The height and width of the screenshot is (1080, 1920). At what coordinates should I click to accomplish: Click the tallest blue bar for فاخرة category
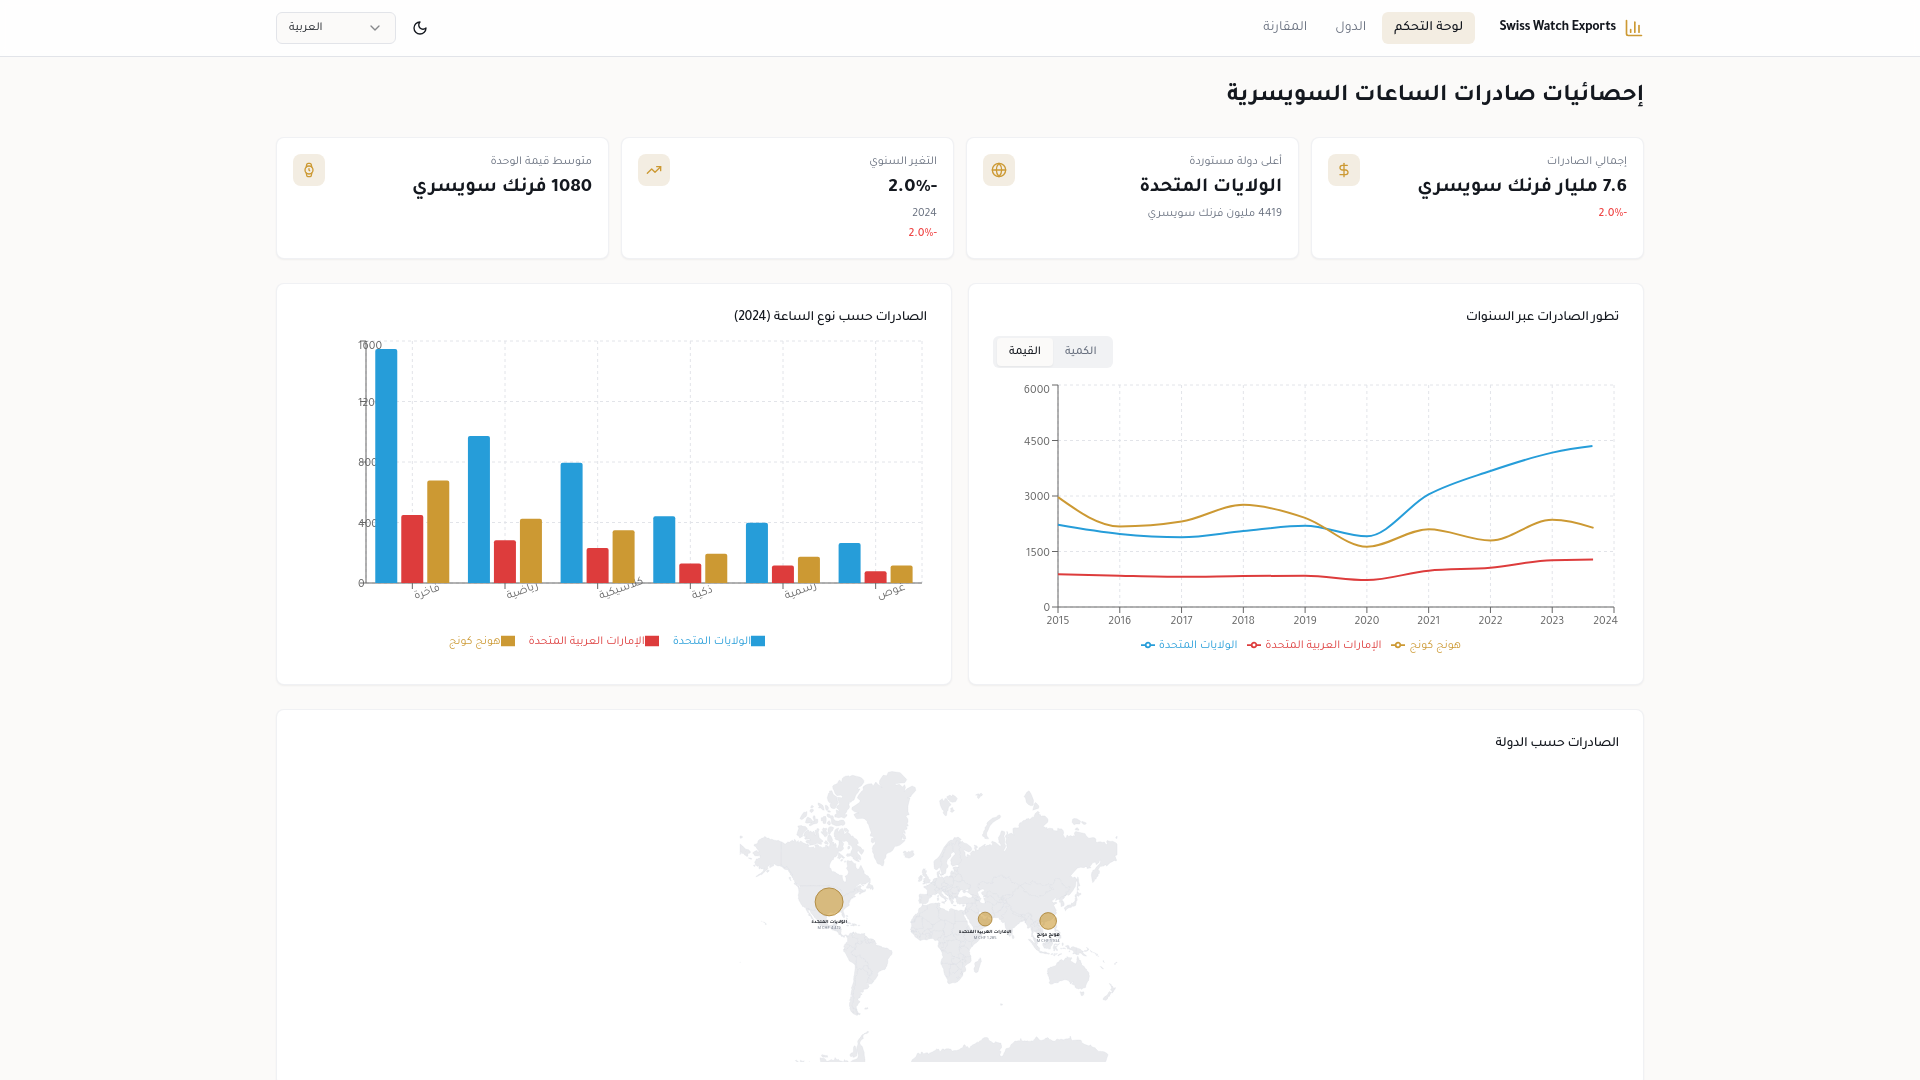[386, 466]
